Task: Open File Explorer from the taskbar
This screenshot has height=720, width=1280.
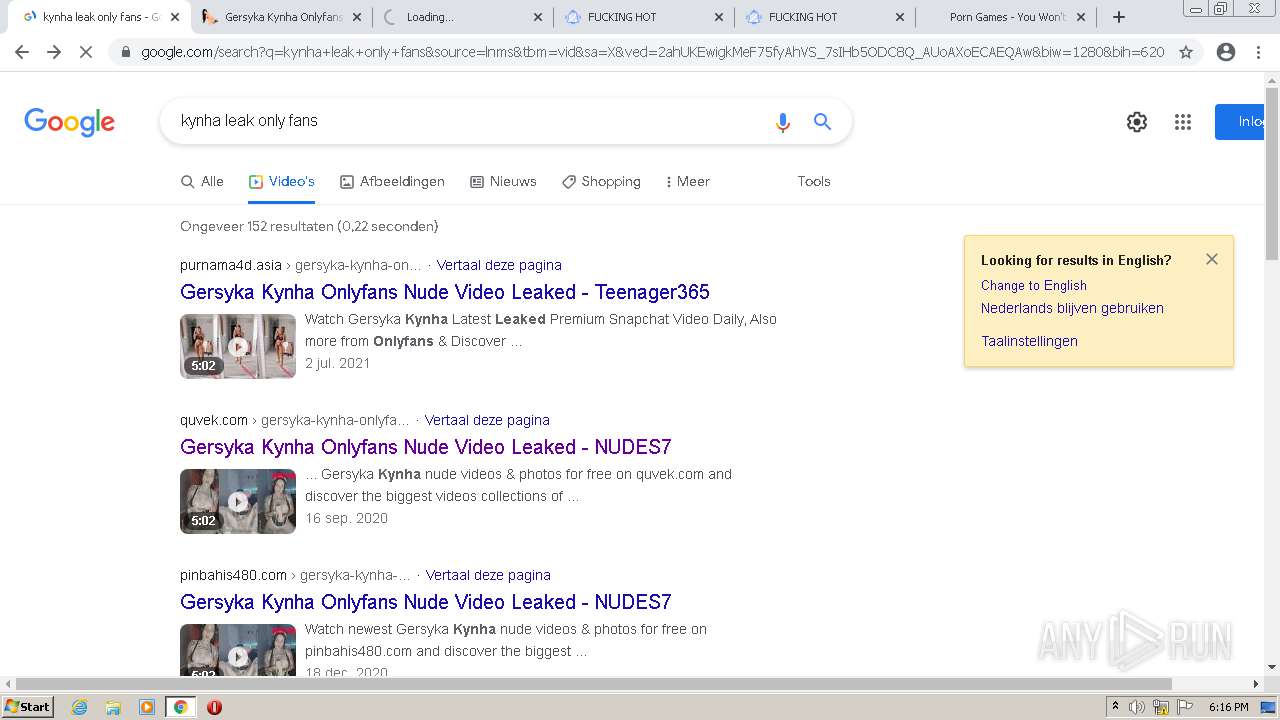Action: coord(113,707)
